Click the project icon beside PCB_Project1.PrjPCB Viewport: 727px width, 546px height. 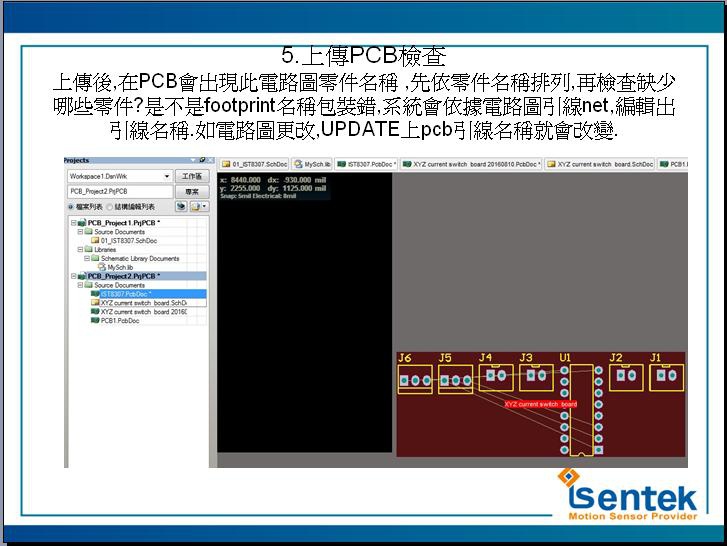click(82, 223)
